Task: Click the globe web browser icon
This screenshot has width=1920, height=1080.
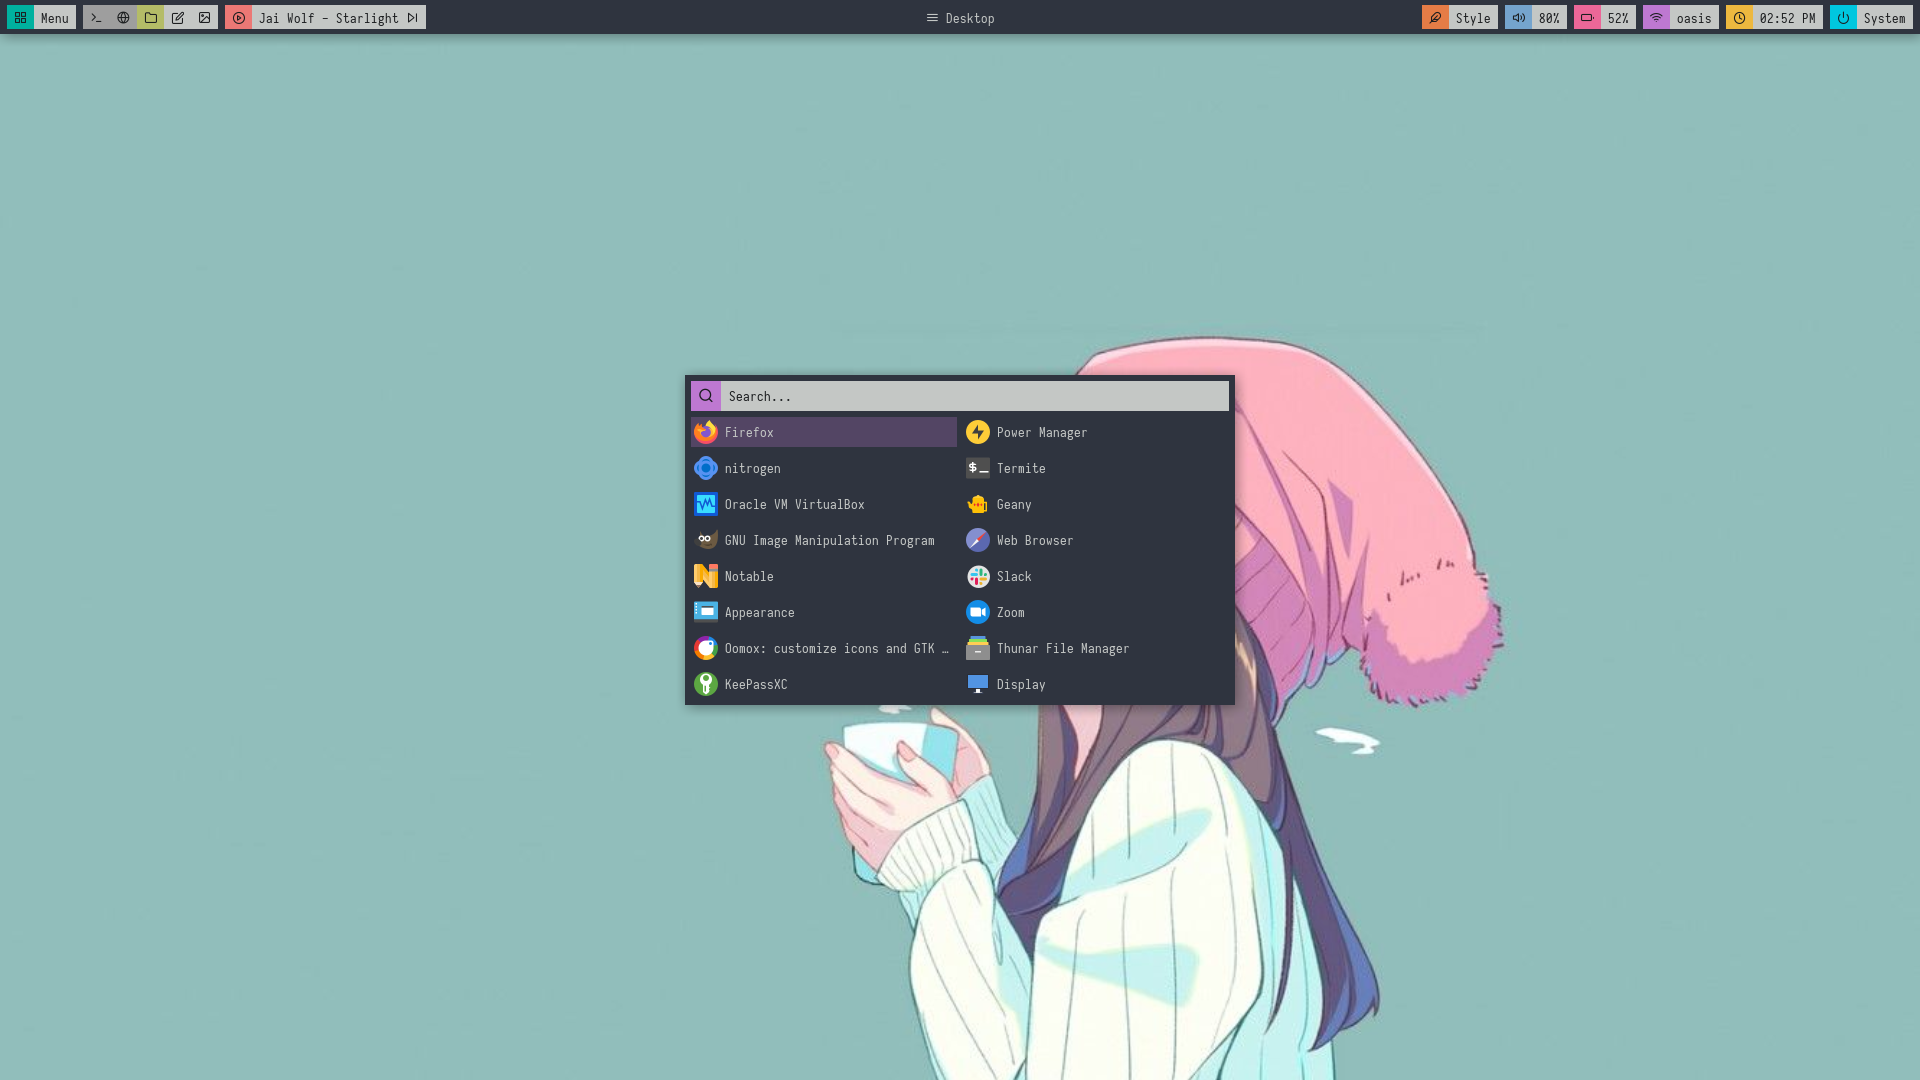Action: click(123, 18)
